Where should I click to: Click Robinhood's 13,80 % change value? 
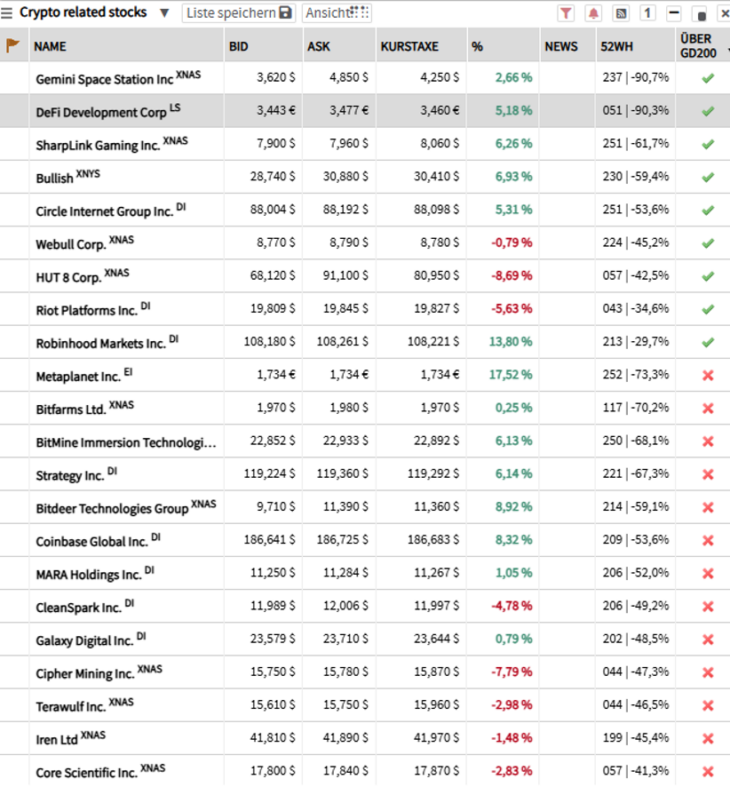(x=511, y=342)
